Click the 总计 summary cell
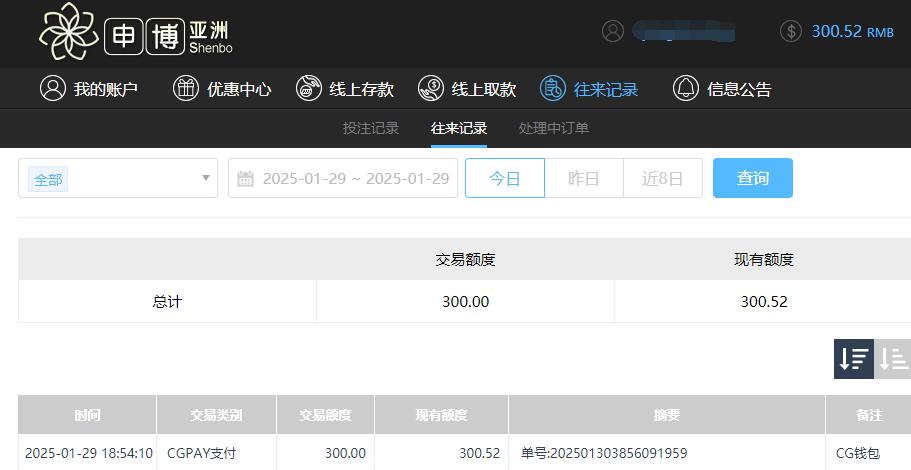 [x=167, y=302]
